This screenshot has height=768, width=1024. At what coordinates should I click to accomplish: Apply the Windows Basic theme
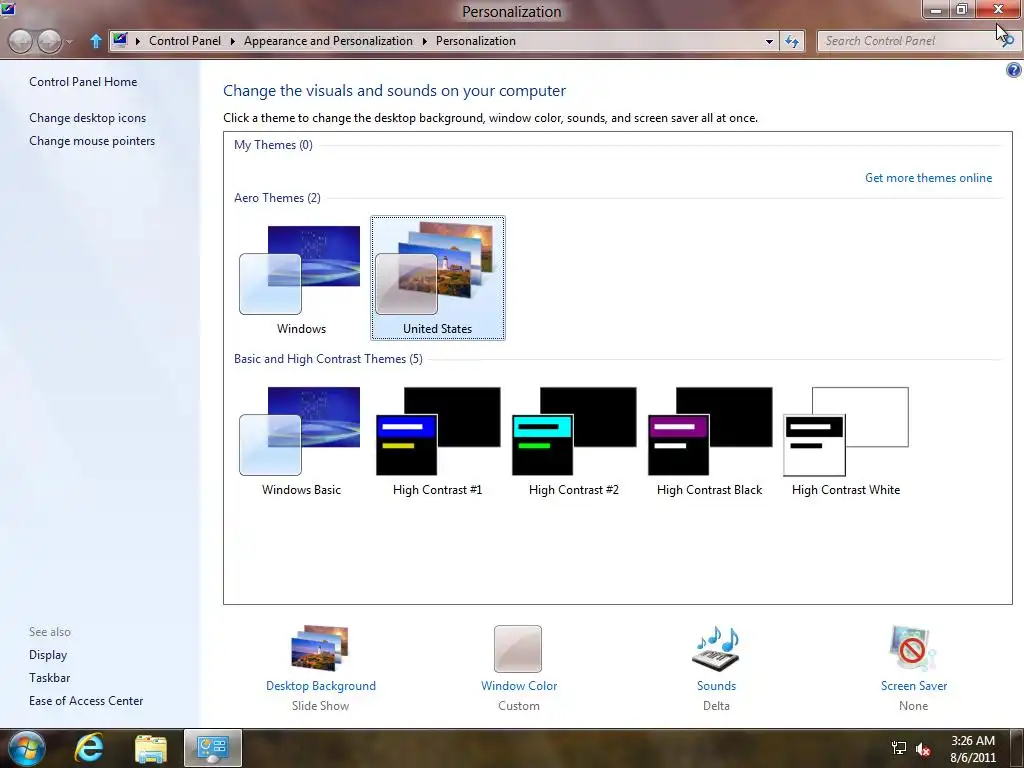pyautogui.click(x=301, y=440)
